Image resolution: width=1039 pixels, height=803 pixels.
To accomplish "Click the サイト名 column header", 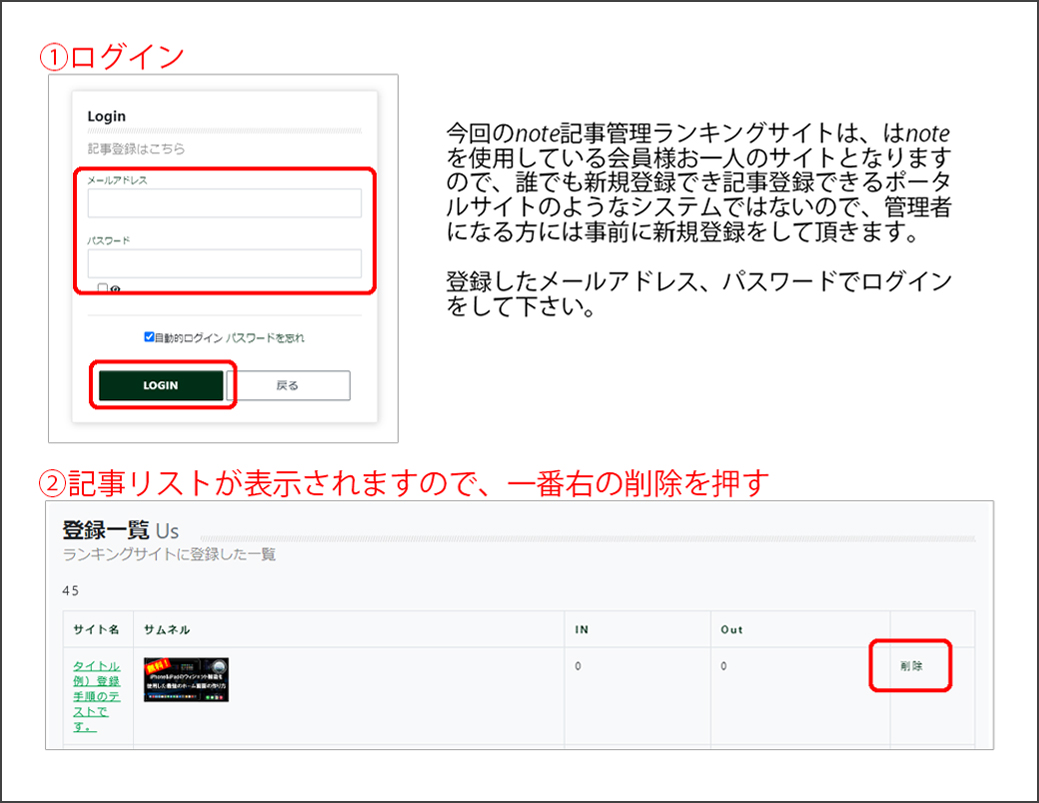I will click(x=96, y=630).
